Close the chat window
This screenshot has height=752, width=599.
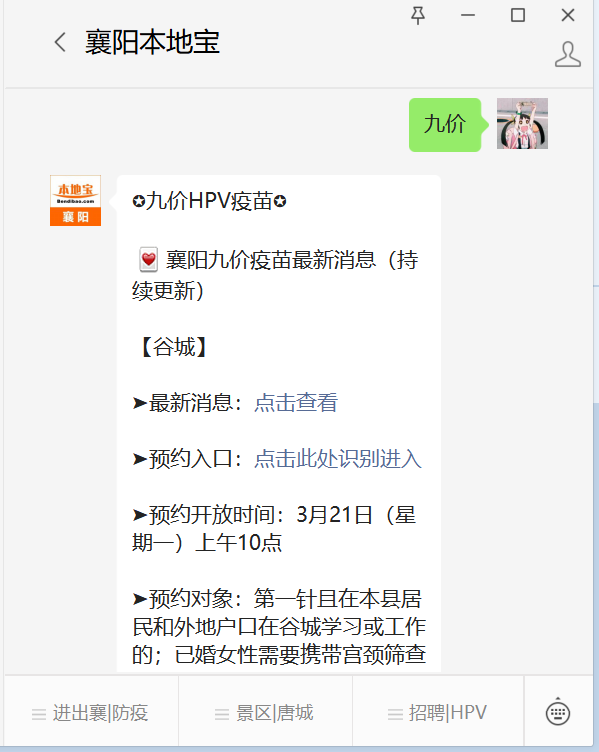(568, 15)
